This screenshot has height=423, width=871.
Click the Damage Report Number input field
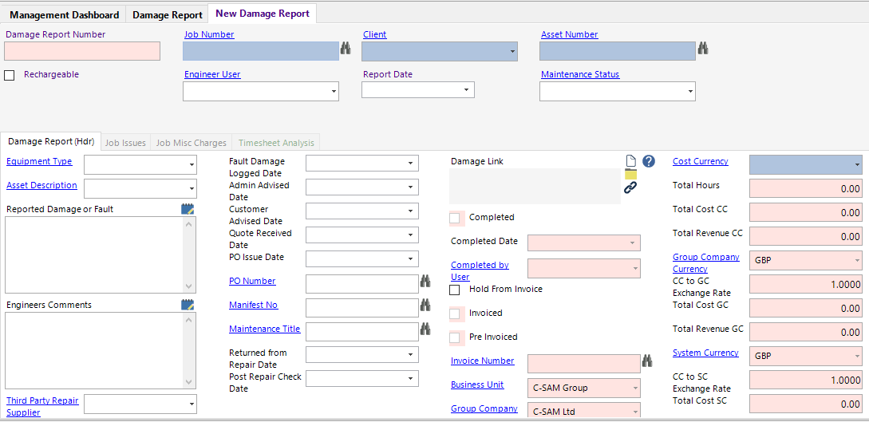tap(82, 51)
